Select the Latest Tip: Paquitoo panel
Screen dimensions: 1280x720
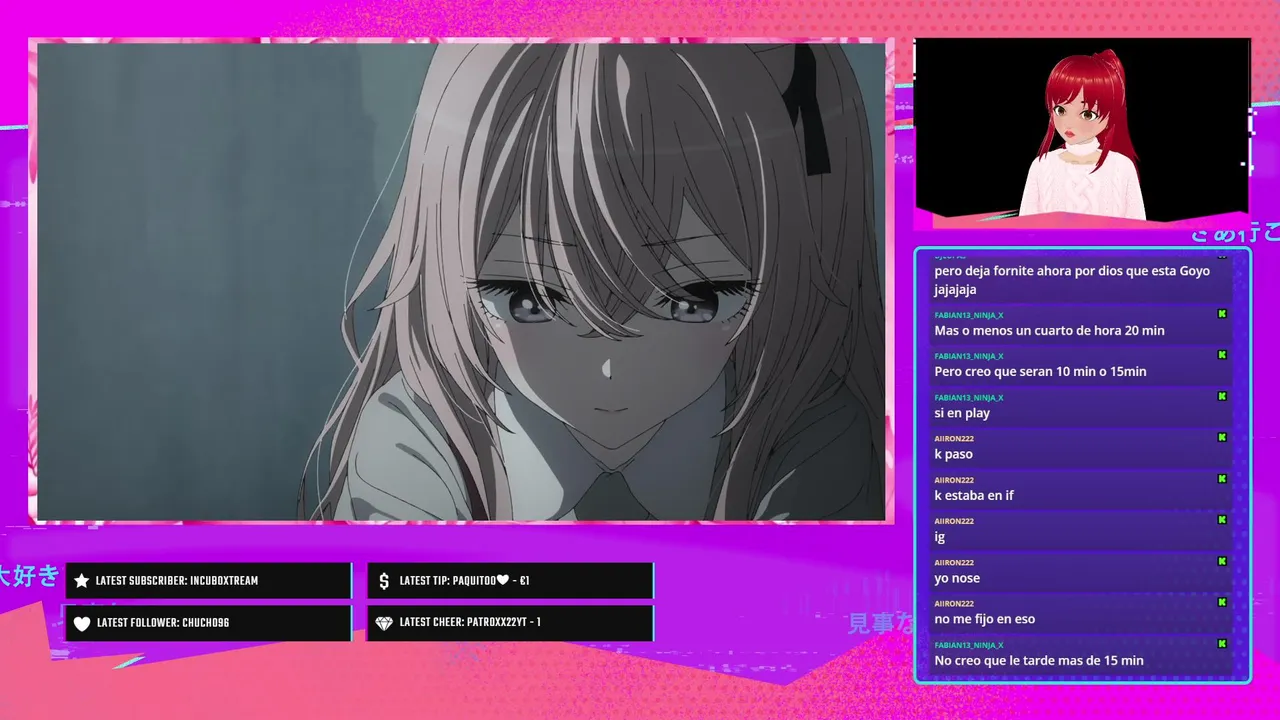point(511,581)
